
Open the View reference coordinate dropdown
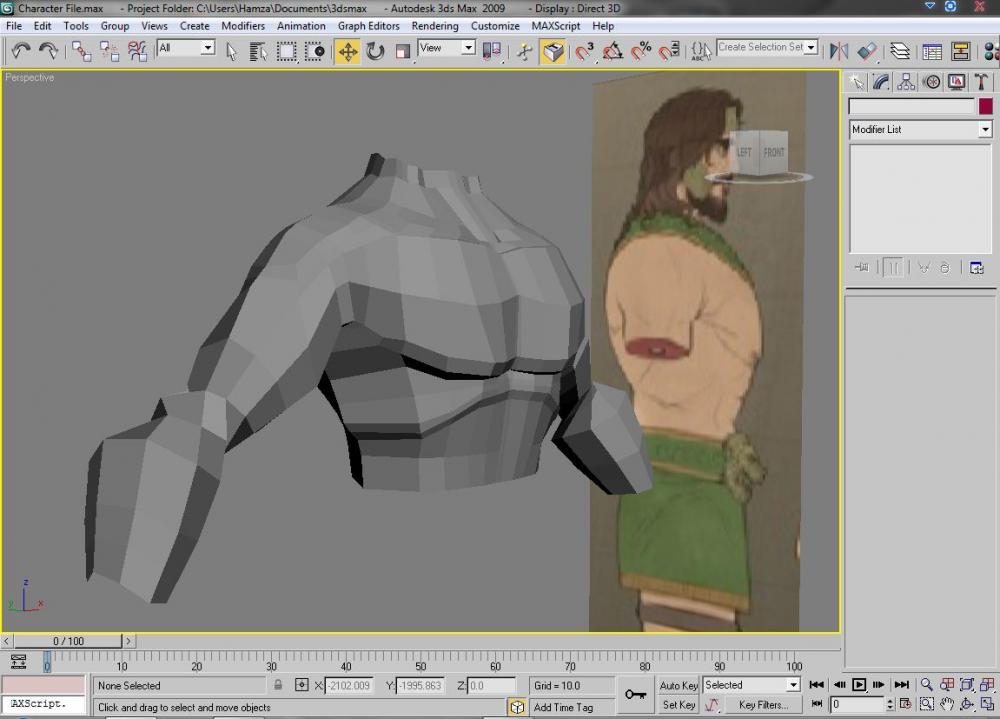(467, 48)
